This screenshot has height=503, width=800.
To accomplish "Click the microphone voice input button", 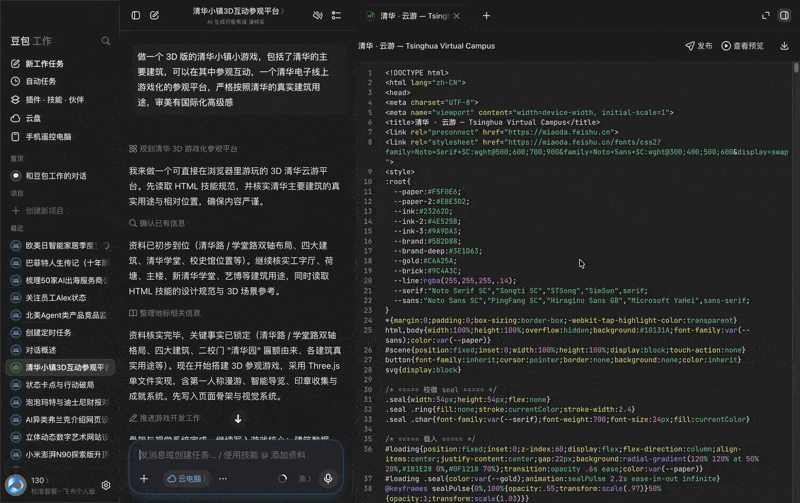I will click(x=328, y=479).
